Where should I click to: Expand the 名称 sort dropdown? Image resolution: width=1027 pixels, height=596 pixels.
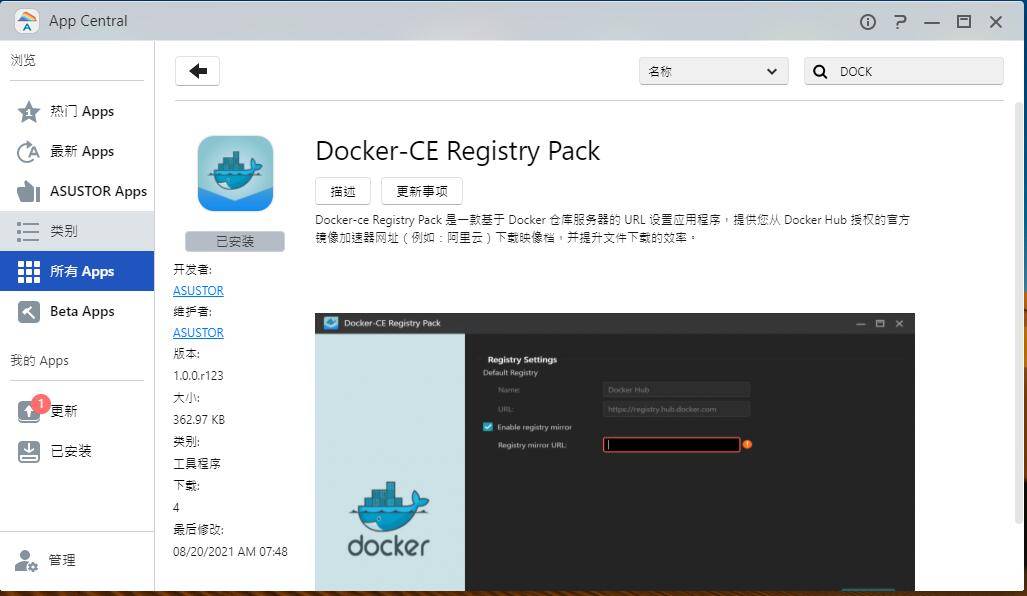coord(713,71)
